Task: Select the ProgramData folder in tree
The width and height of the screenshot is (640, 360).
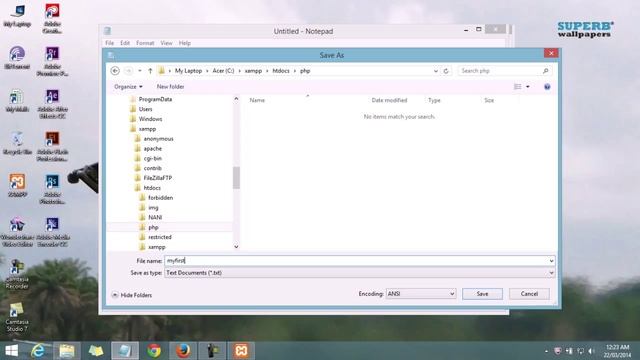Action: pyautogui.click(x=155, y=99)
